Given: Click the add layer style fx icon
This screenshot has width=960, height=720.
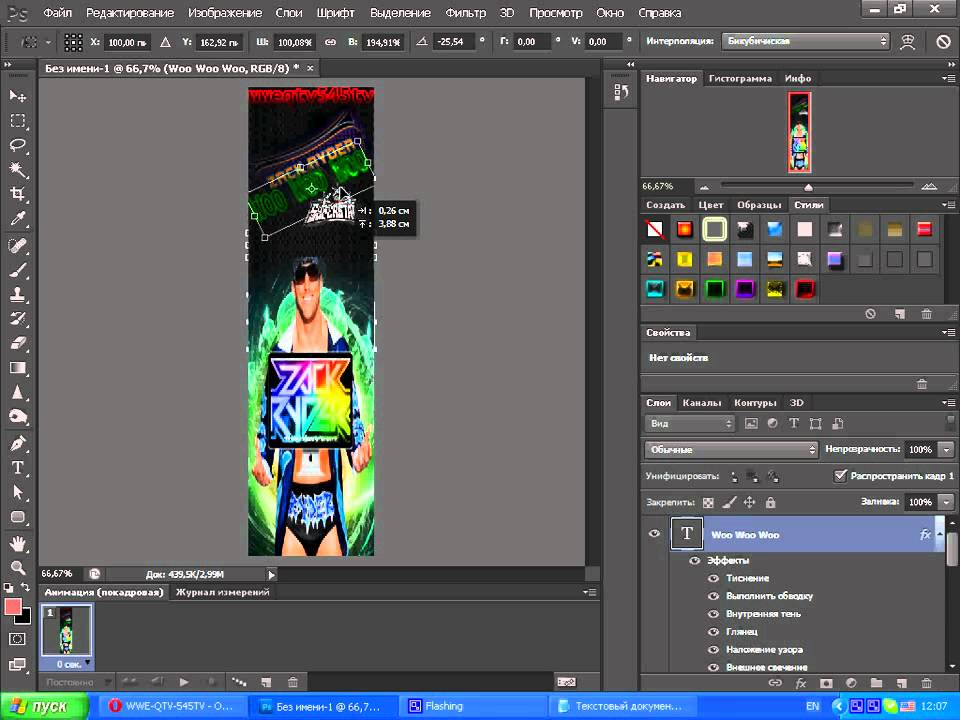Looking at the screenshot, I should point(800,683).
